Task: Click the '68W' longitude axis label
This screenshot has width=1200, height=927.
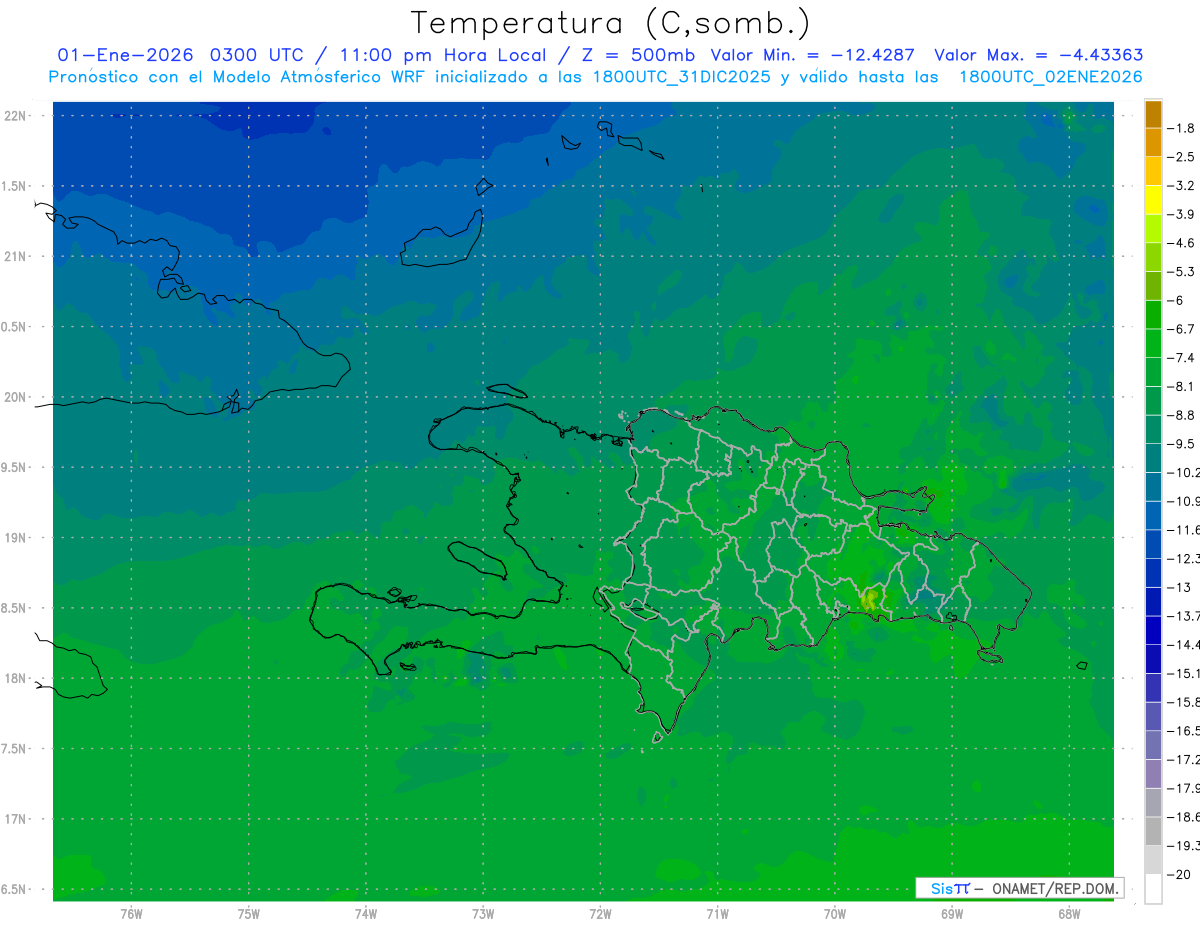Action: (x=1069, y=914)
